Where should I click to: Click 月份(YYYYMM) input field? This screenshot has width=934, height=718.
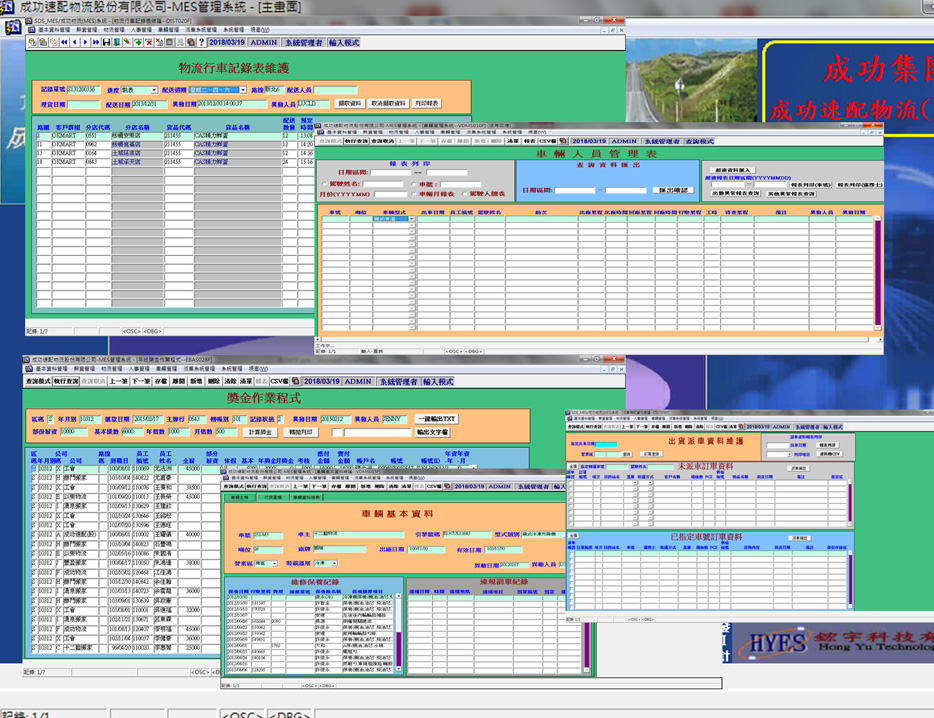[390, 194]
